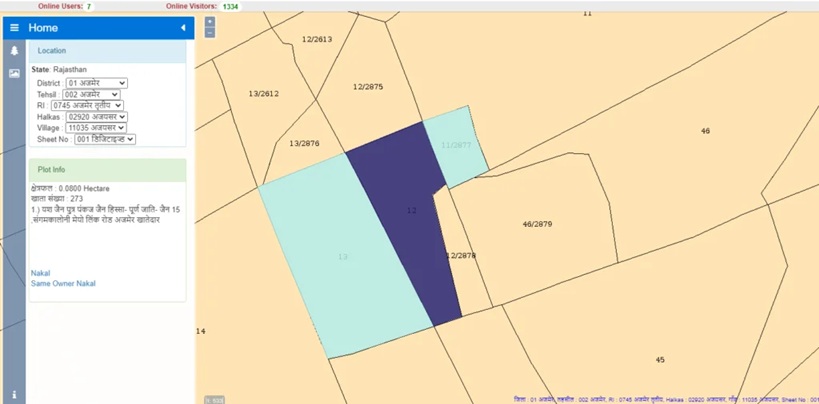Screen dimensions: 819x404
Task: Click the Online Visitors count 1334
Action: 230,7
